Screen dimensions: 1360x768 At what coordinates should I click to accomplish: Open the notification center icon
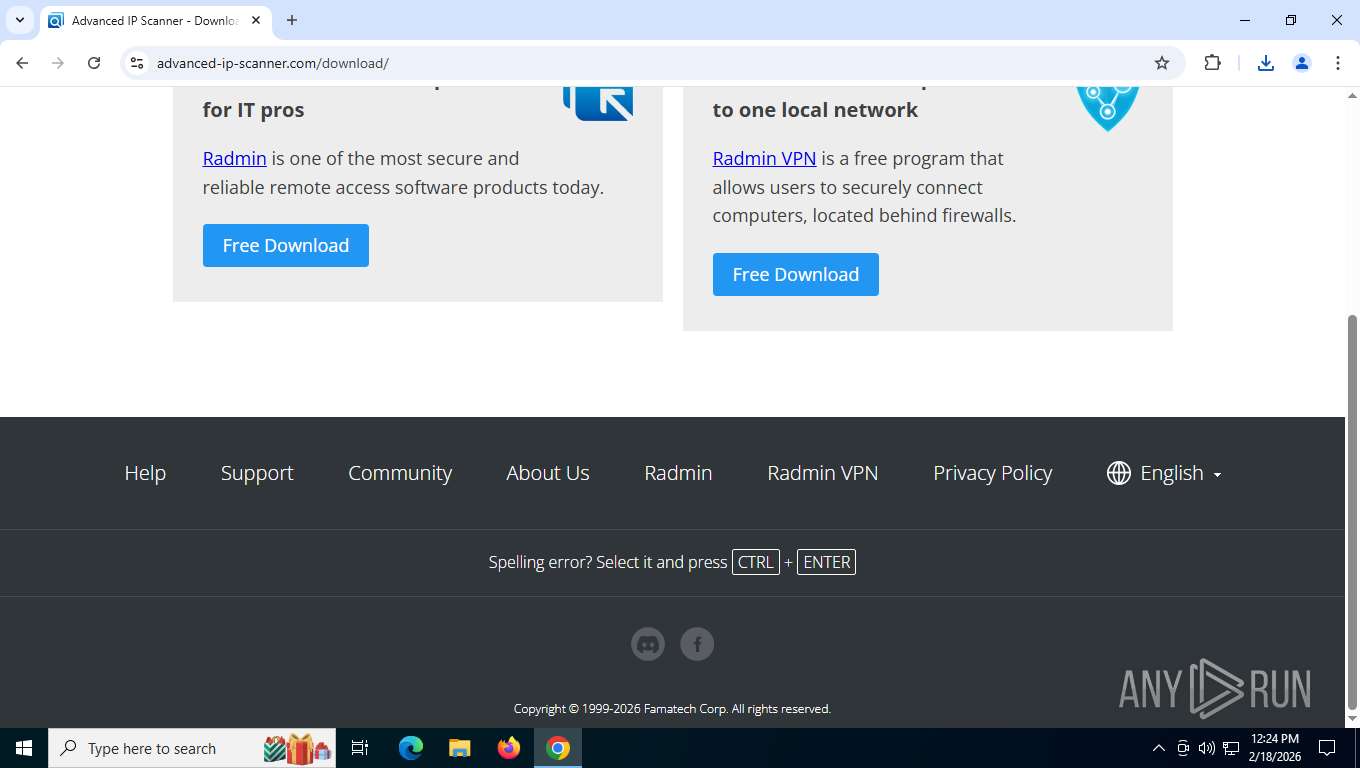1328,748
